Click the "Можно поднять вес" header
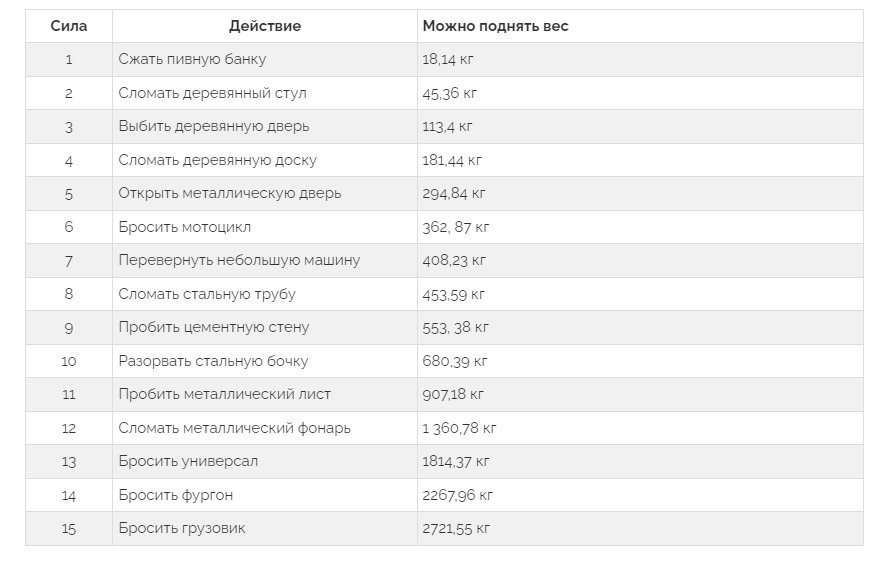Viewport: 884px width, 564px height. 496,26
